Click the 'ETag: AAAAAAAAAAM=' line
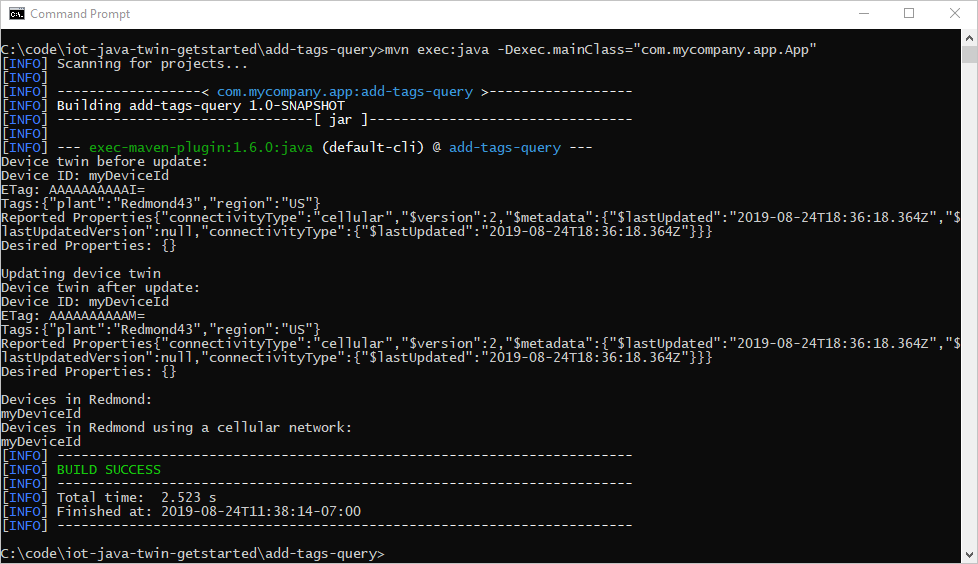The height and width of the screenshot is (564, 978). [73, 316]
